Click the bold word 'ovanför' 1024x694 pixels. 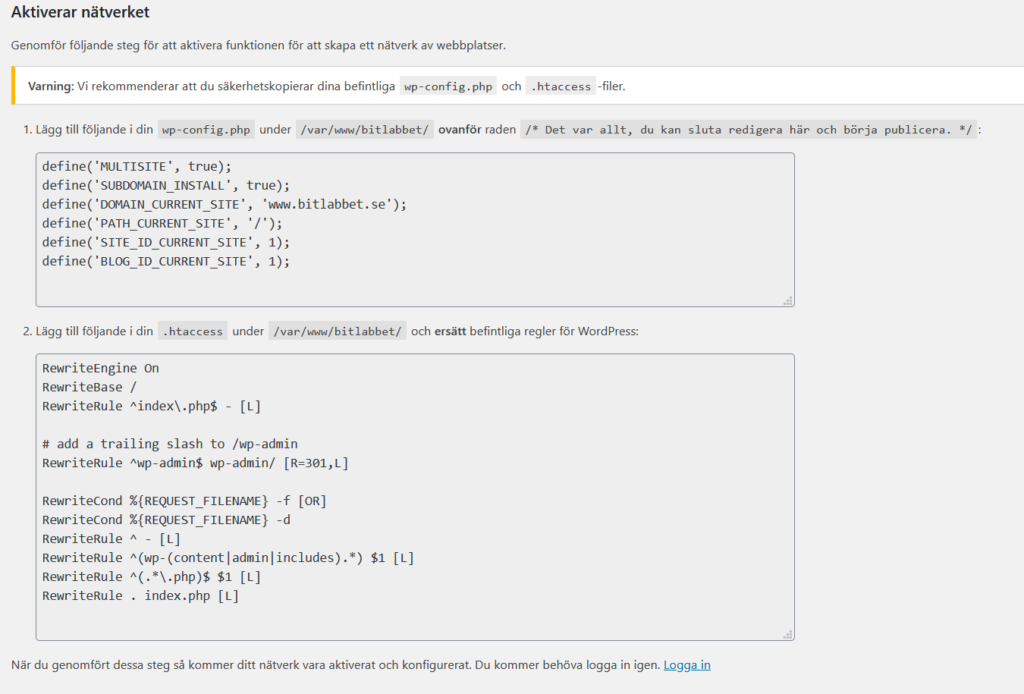[x=460, y=129]
